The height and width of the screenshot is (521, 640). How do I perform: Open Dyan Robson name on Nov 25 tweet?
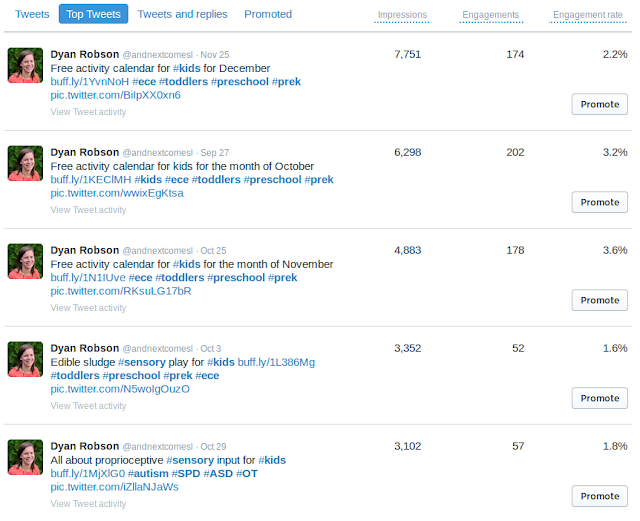coord(85,54)
